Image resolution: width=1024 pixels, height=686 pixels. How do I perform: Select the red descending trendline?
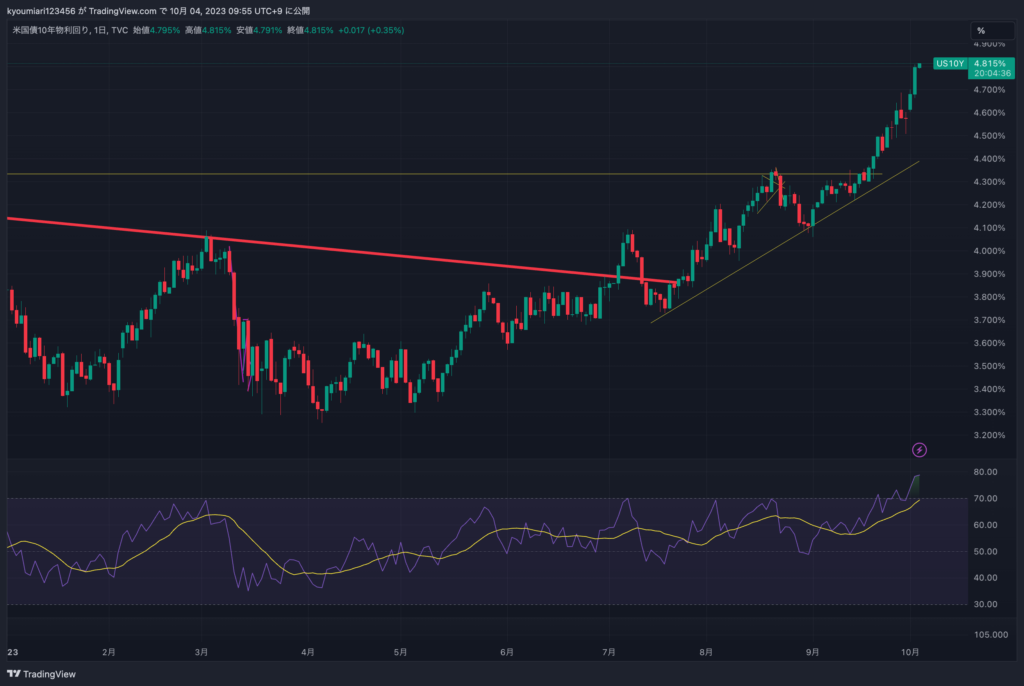(x=340, y=251)
